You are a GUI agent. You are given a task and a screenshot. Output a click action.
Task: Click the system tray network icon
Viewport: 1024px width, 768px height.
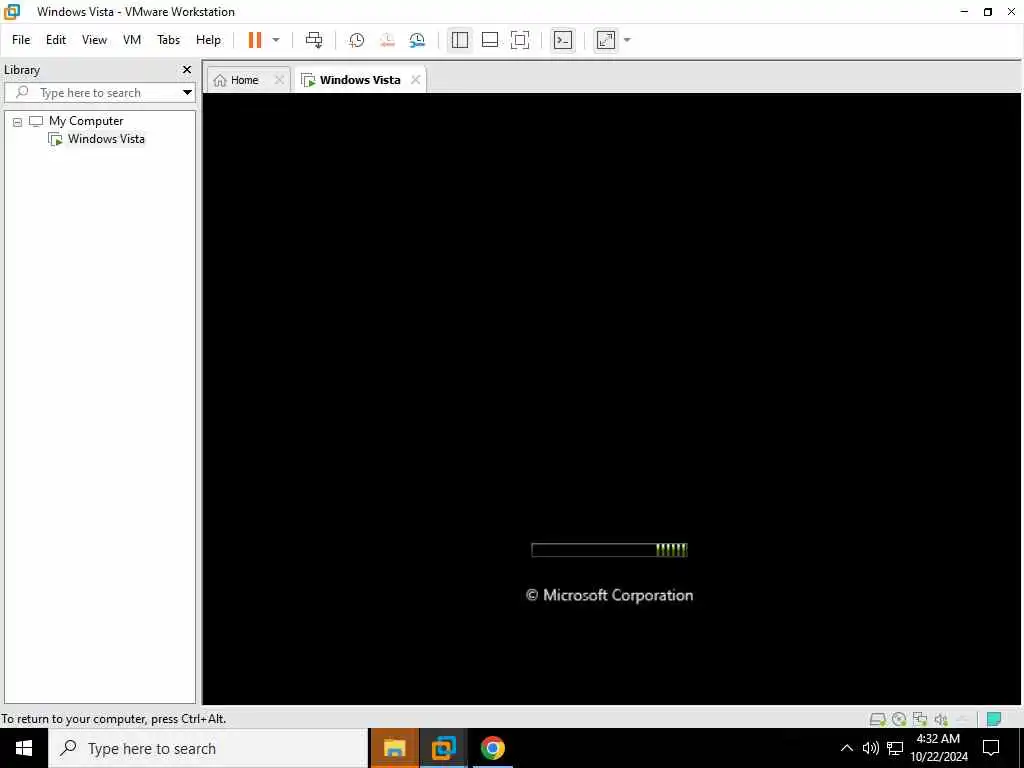coord(895,748)
